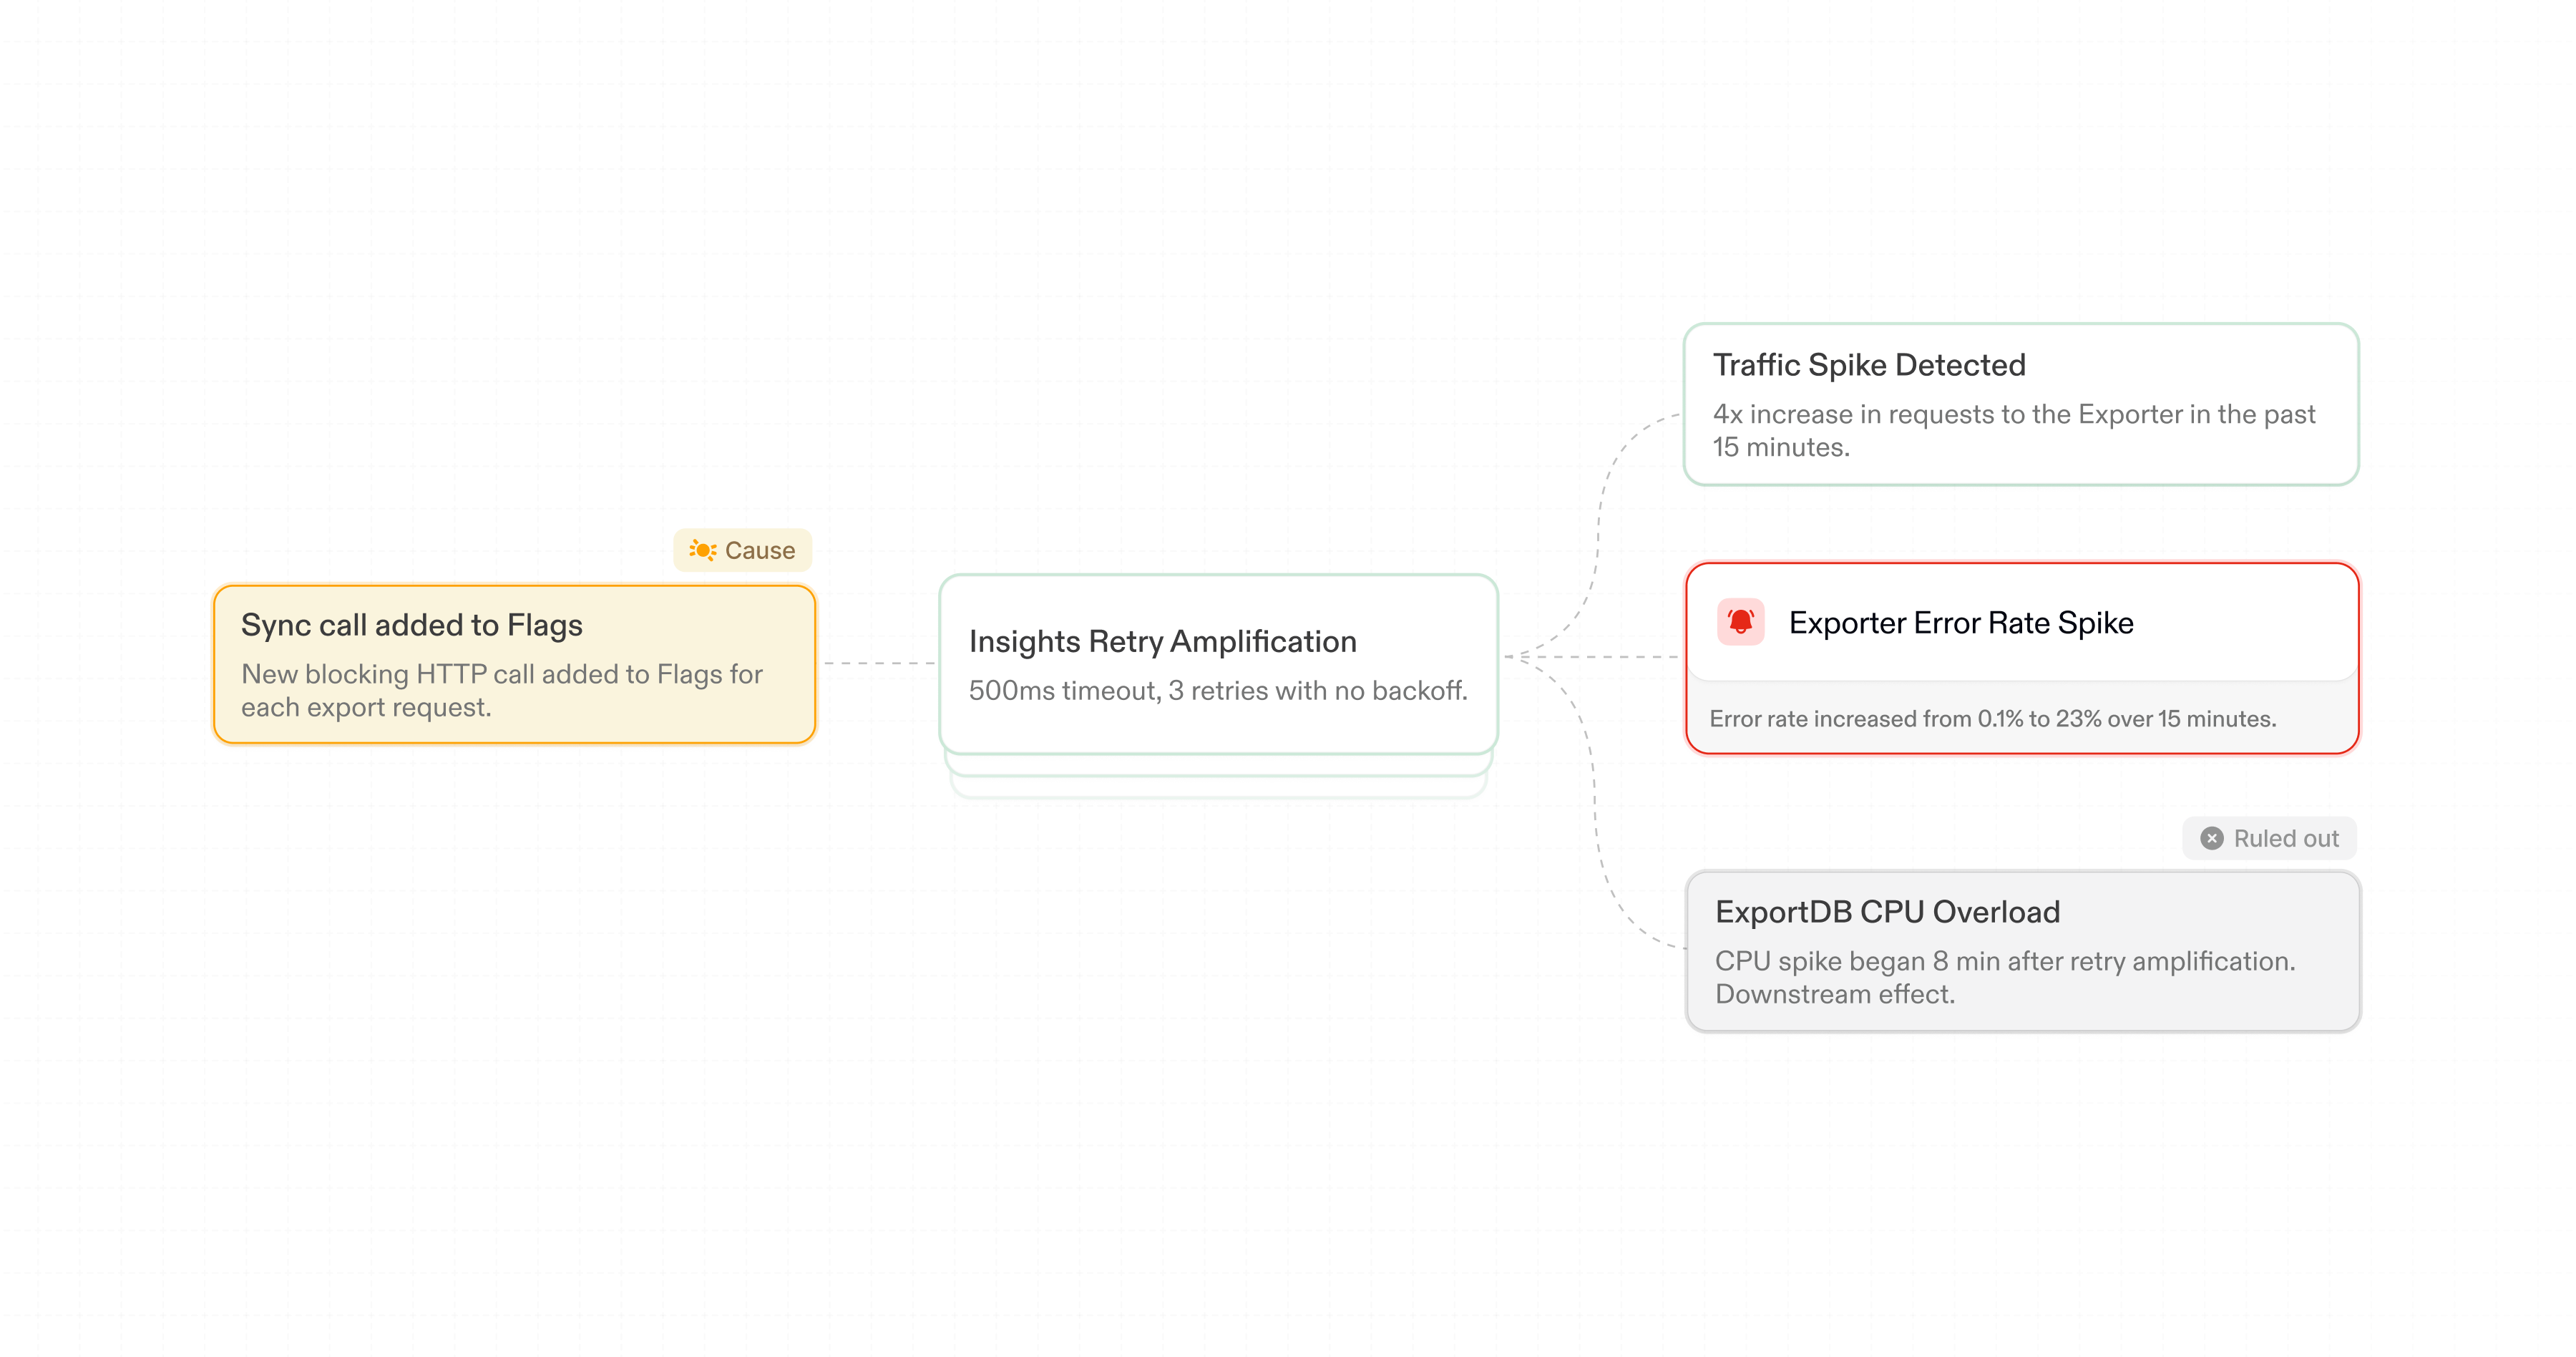Select the Traffic Spike Detected title
2576x1357 pixels.
1868,365
